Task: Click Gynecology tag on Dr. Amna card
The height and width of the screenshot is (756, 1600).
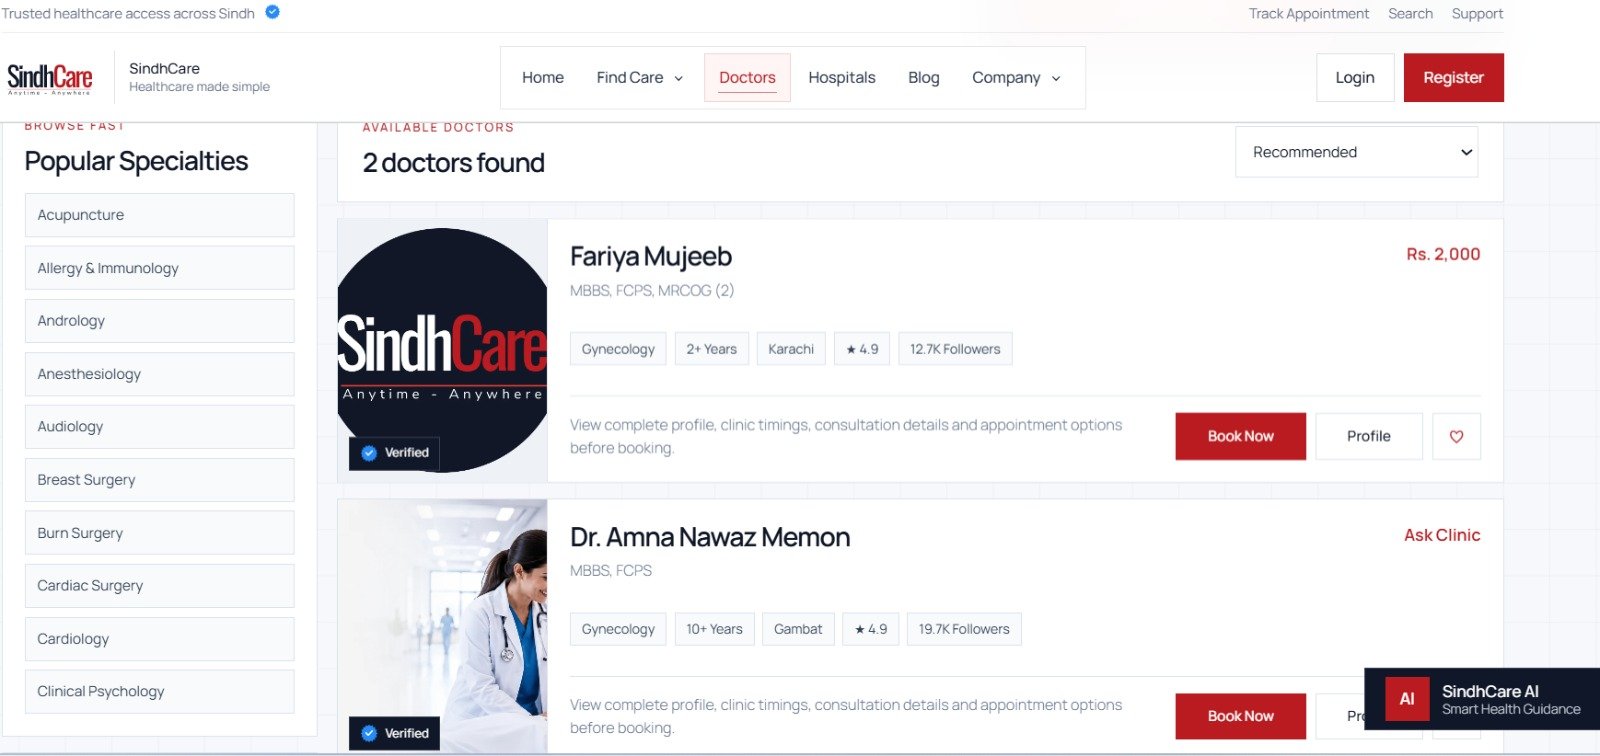Action: 618,629
